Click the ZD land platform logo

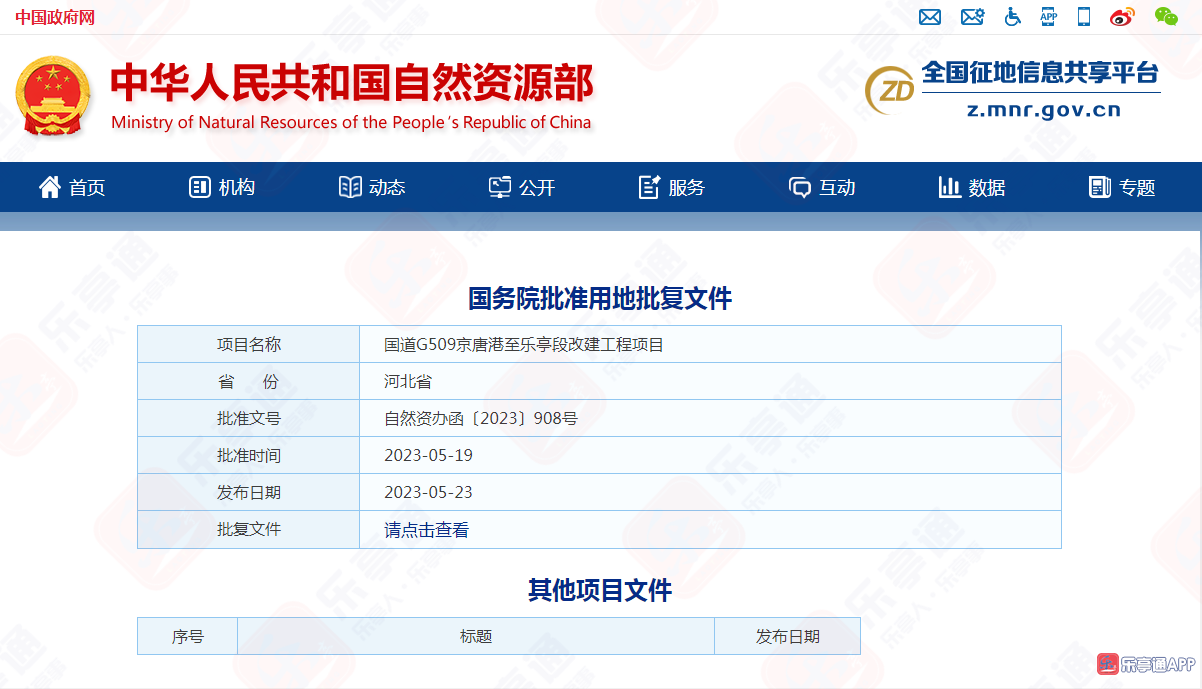(x=890, y=90)
